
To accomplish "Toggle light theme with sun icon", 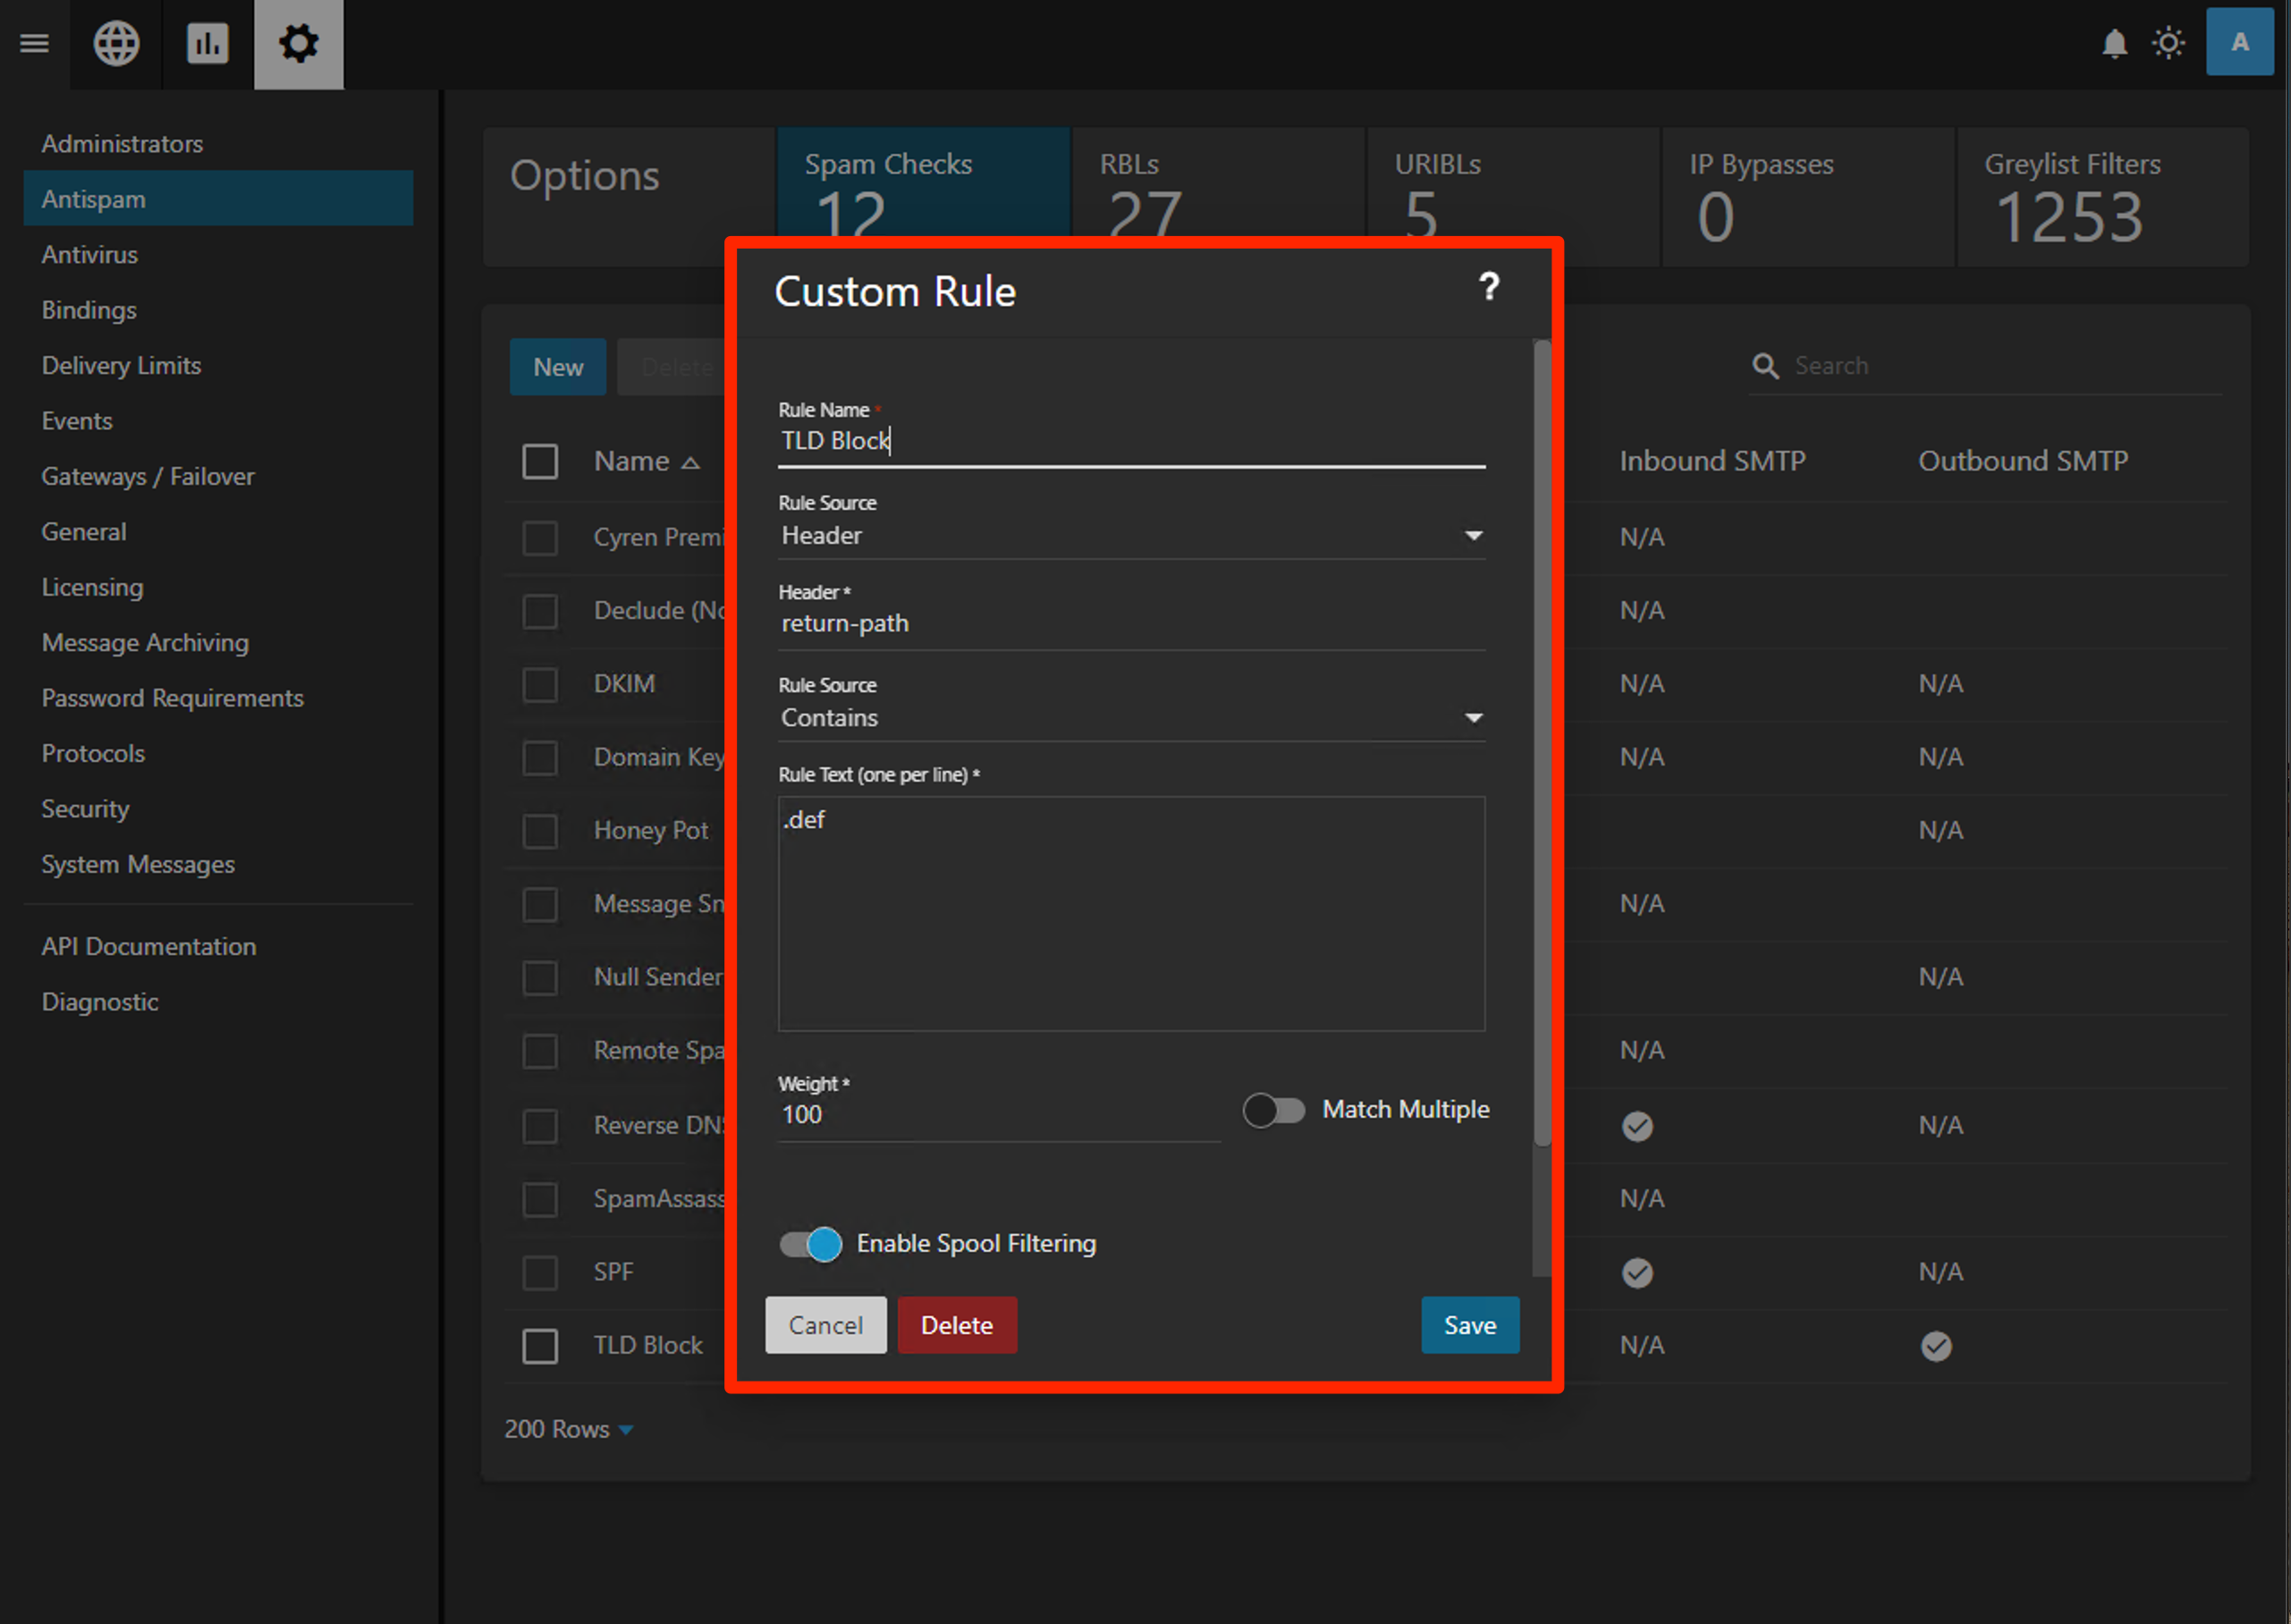I will pos(2168,43).
